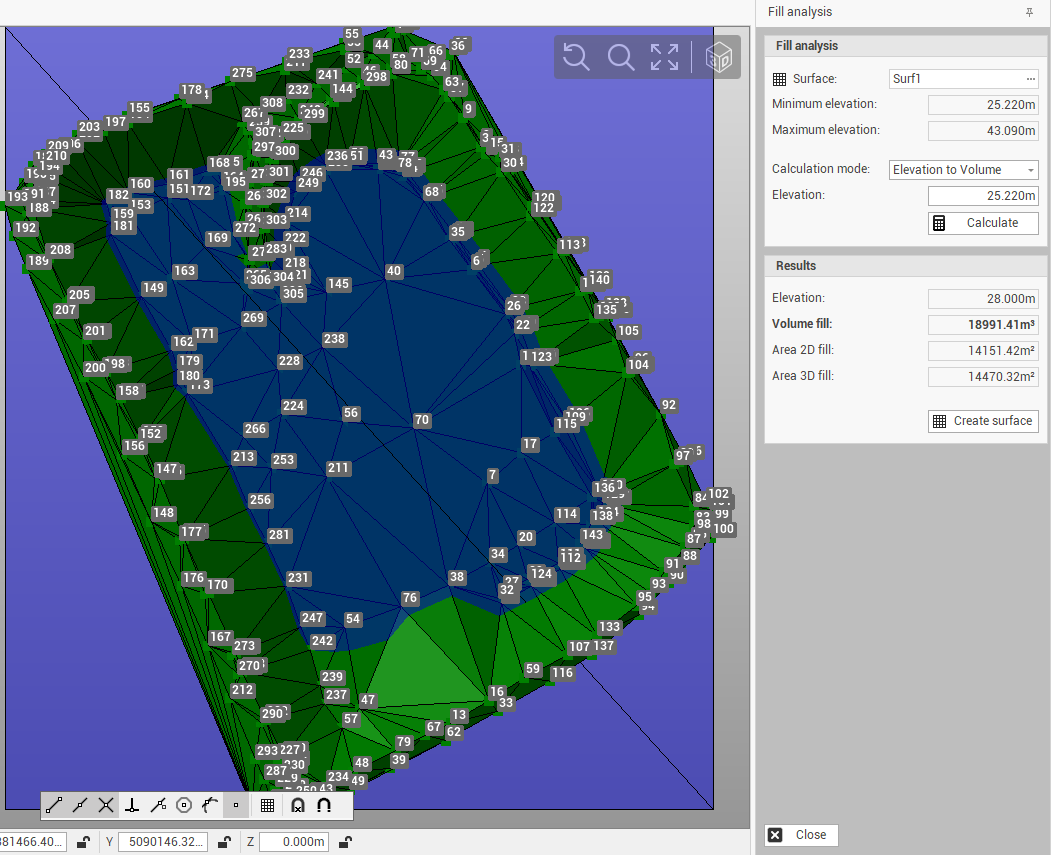The height and width of the screenshot is (855, 1051).
Task: Click Create surface button
Action: coord(982,421)
